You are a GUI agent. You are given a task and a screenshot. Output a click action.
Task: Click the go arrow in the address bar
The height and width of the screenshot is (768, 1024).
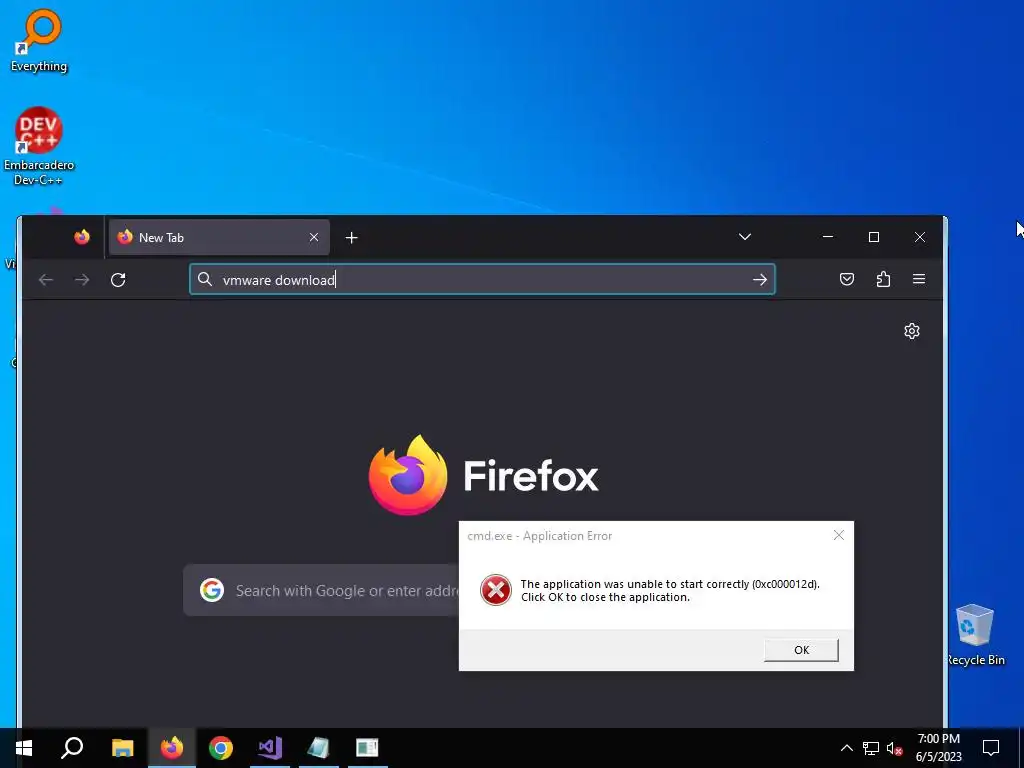pyautogui.click(x=760, y=280)
